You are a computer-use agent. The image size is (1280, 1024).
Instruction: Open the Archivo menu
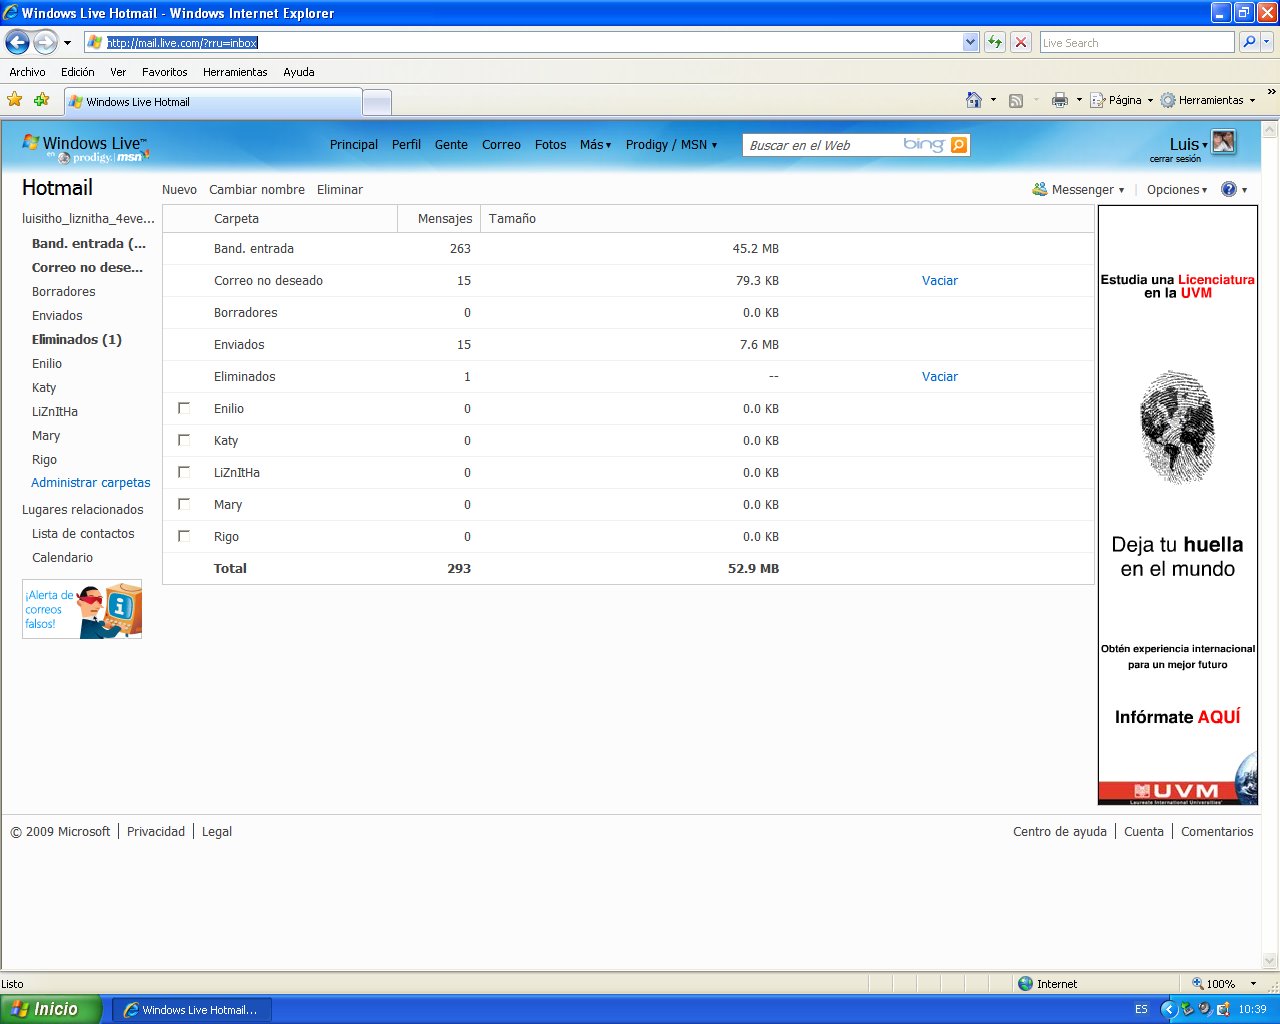coord(27,72)
